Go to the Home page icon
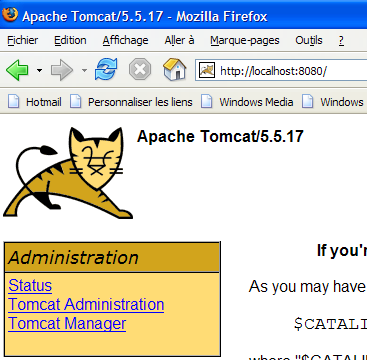Image resolution: width=367 pixels, height=360 pixels. click(x=175, y=69)
